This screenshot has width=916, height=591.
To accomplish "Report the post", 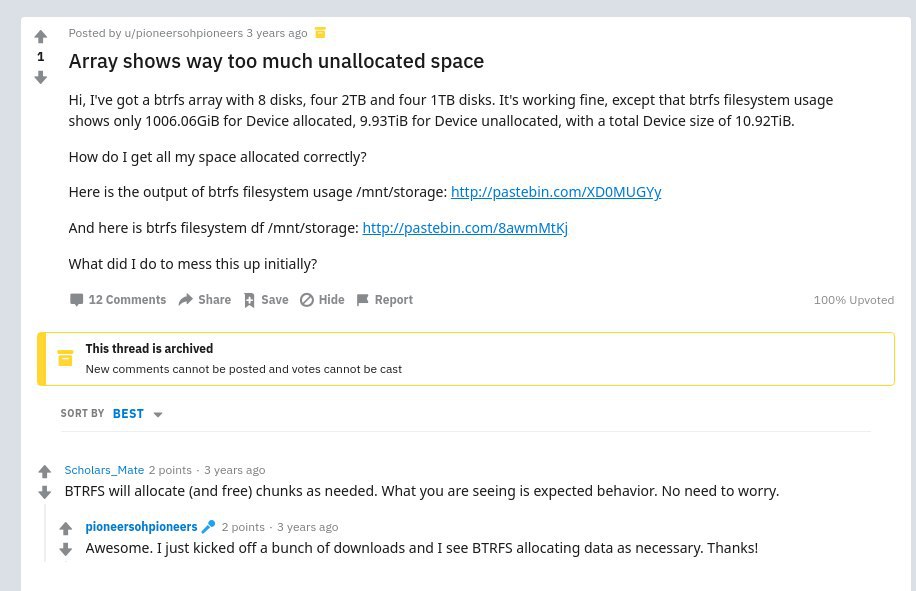I will pyautogui.click(x=384, y=300).
